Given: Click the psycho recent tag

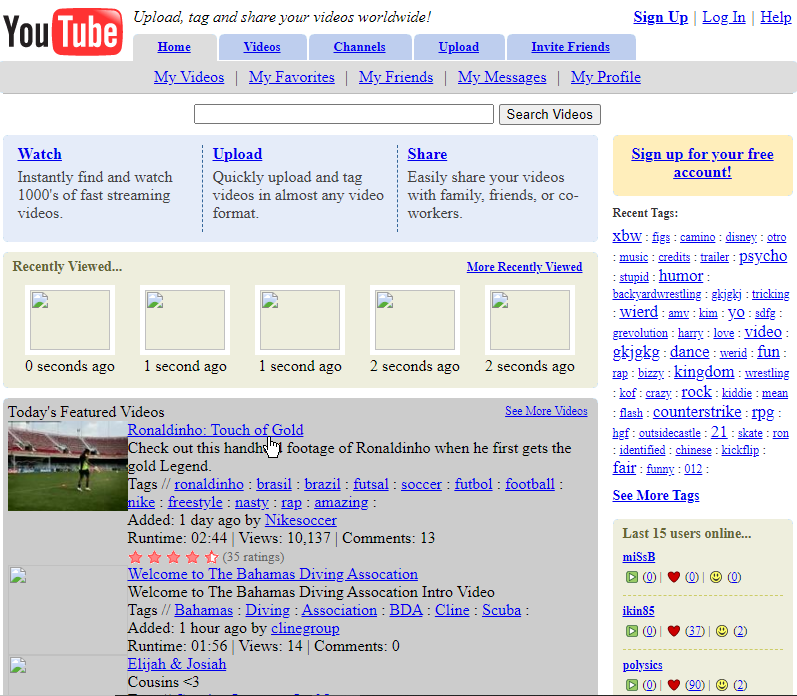Looking at the screenshot, I should coord(762,256).
